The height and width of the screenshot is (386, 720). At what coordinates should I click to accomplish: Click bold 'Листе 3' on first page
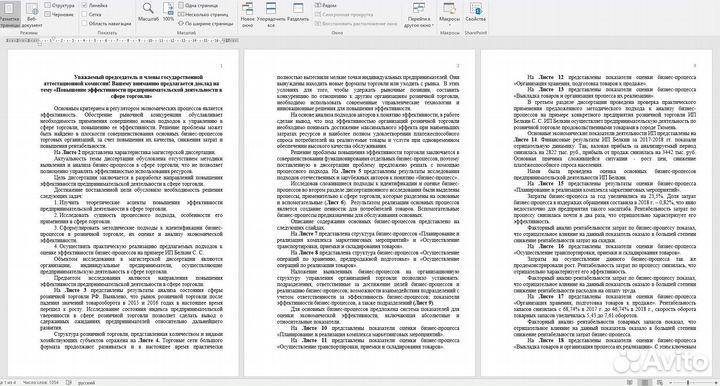click(76, 291)
